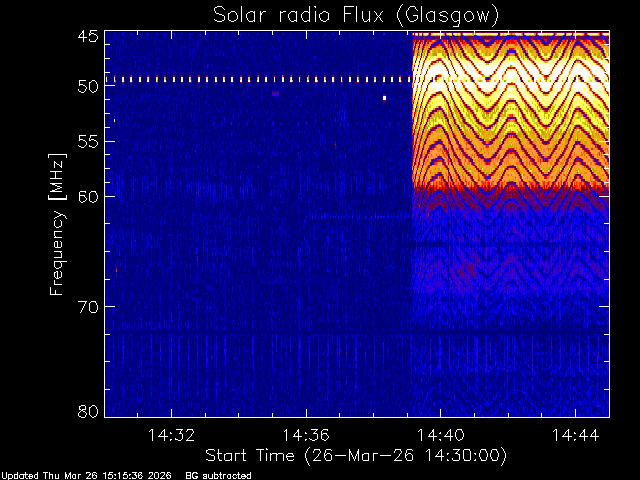The width and height of the screenshot is (640, 480).
Task: Click the title 'Solar radio Flux (Glasgow)'
Action: (x=356, y=16)
